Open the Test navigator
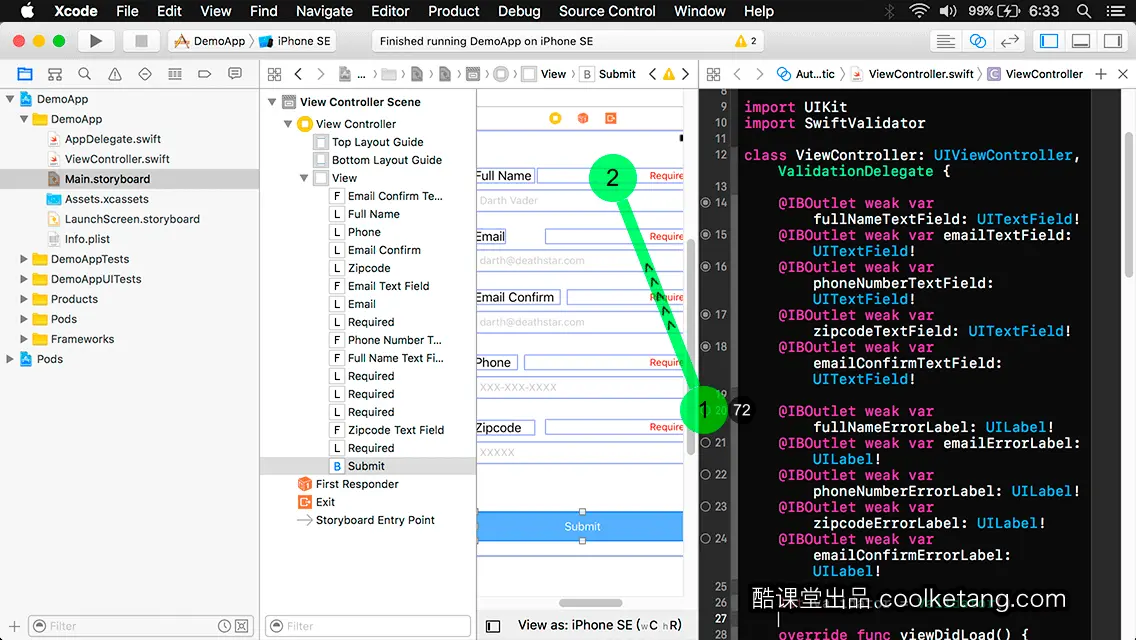Image resolution: width=1136 pixels, height=640 pixels. tap(145, 74)
